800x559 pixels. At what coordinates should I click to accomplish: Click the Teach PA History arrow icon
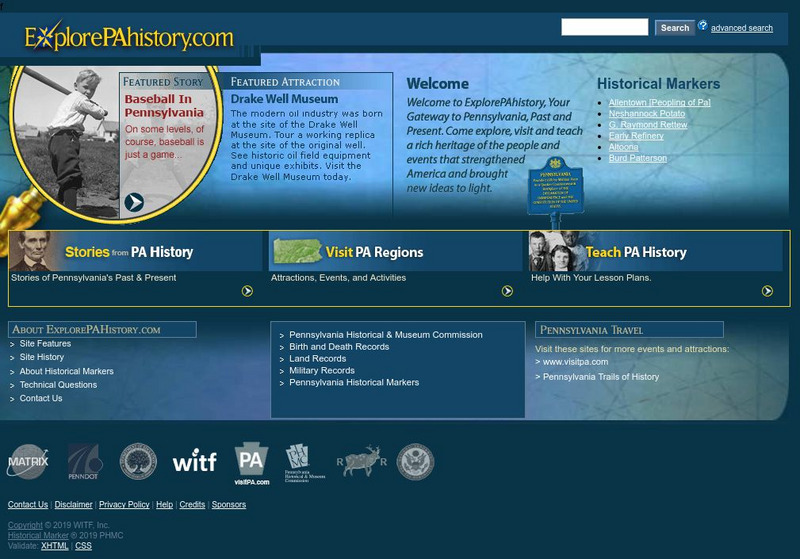[x=767, y=291]
